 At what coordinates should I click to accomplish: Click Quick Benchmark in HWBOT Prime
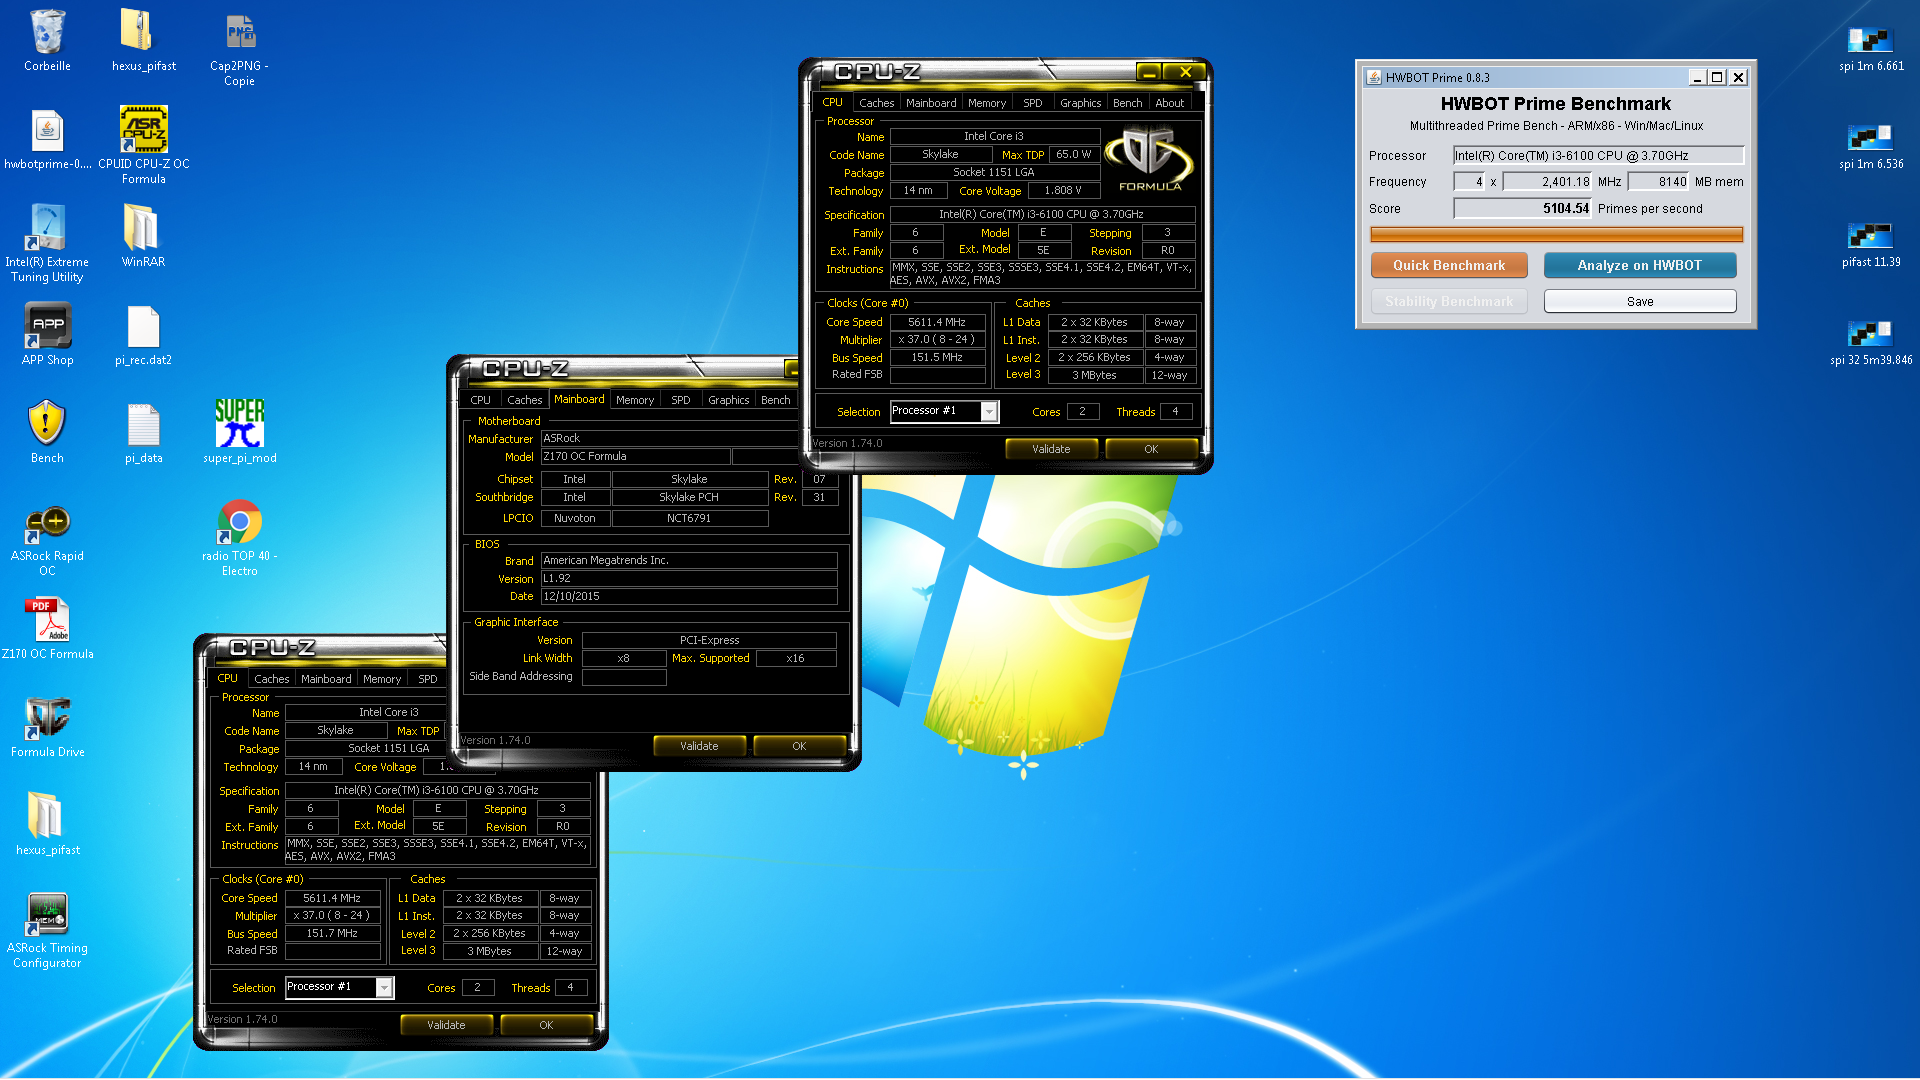1449,265
